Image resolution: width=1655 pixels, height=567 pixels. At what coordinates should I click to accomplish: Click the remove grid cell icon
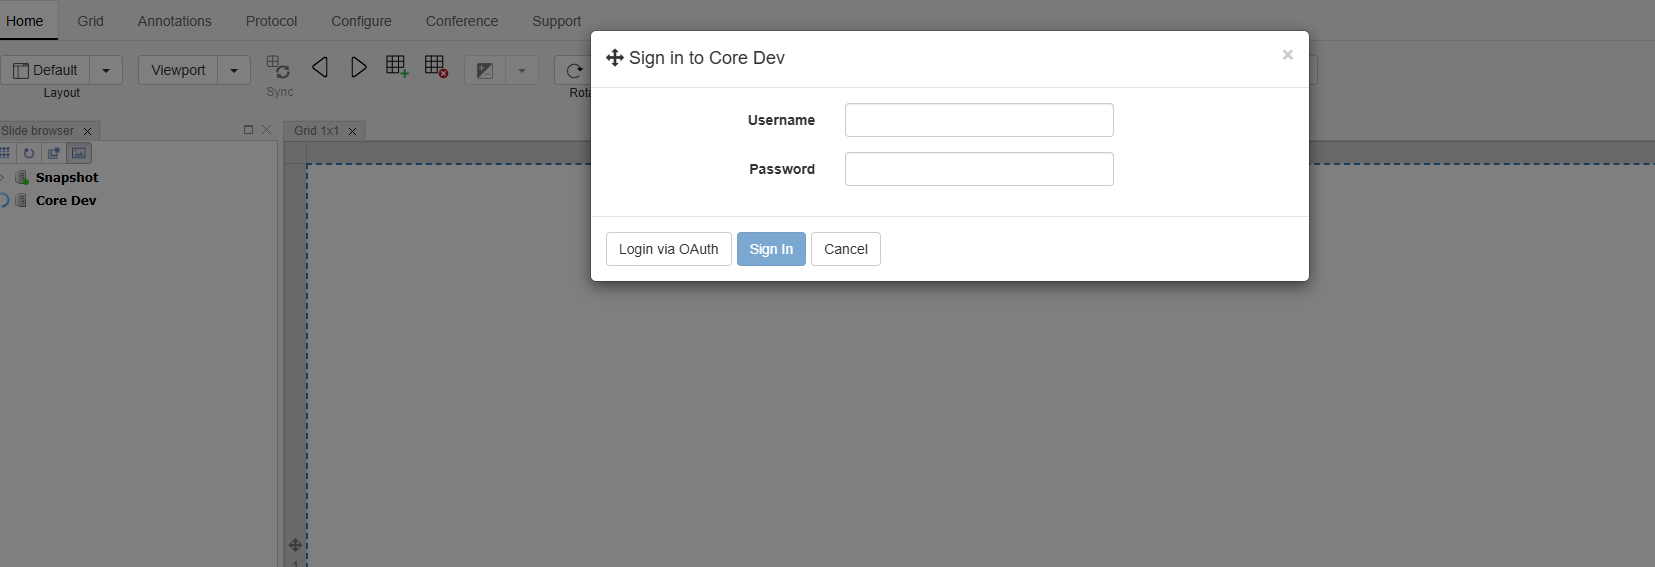436,67
